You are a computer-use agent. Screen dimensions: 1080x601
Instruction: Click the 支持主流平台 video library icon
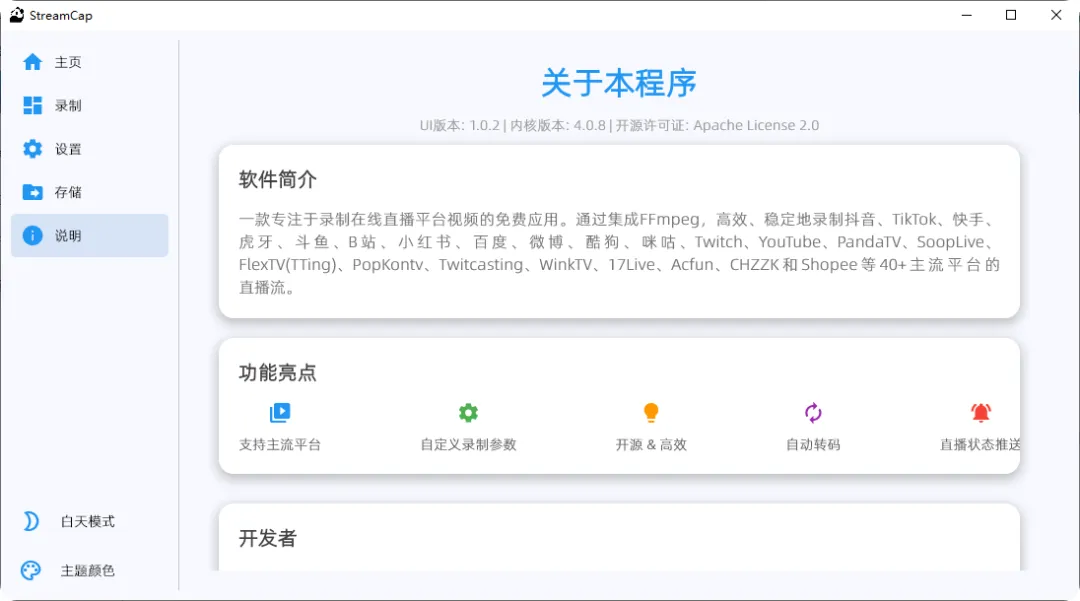pyautogui.click(x=280, y=413)
